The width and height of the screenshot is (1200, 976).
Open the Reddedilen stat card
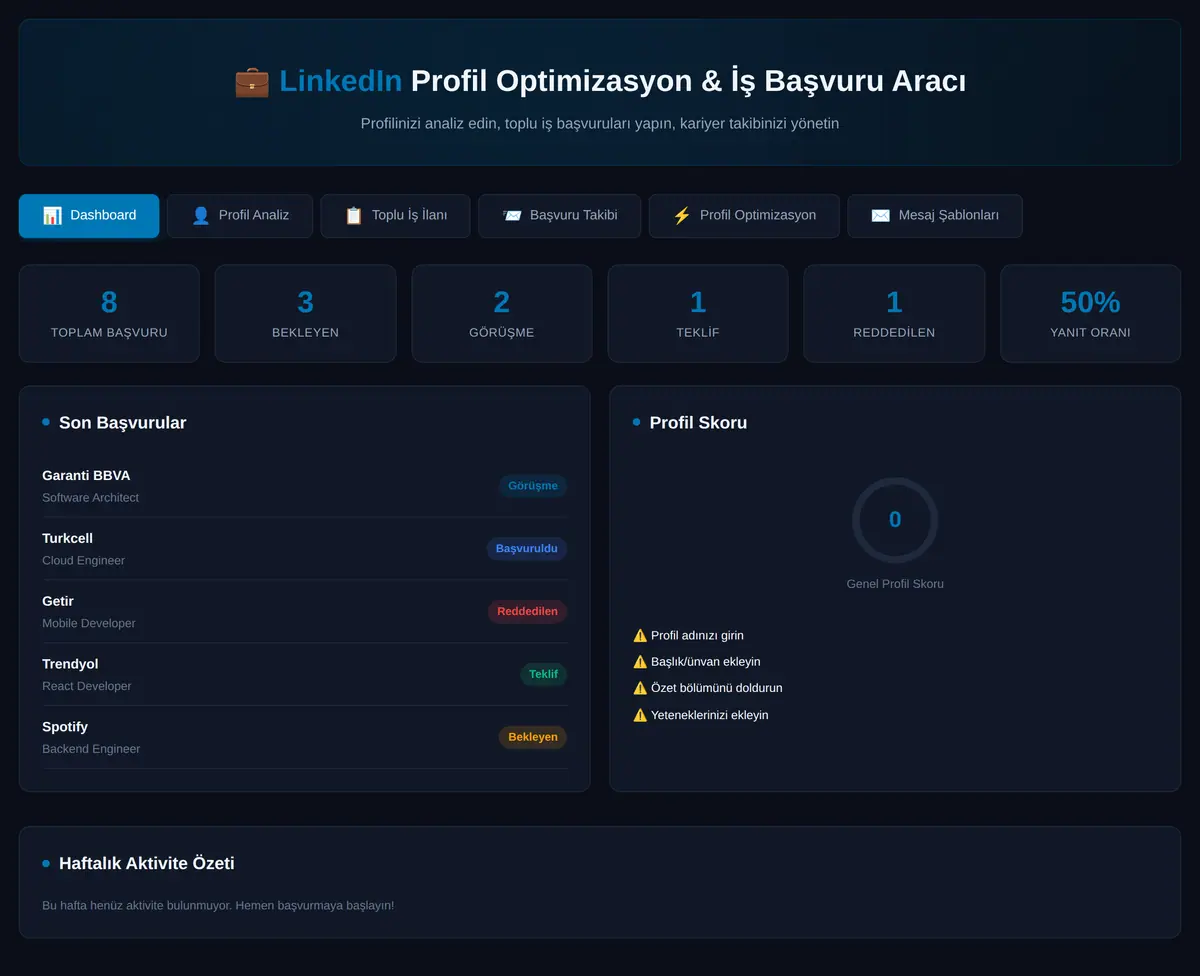pyautogui.click(x=894, y=313)
